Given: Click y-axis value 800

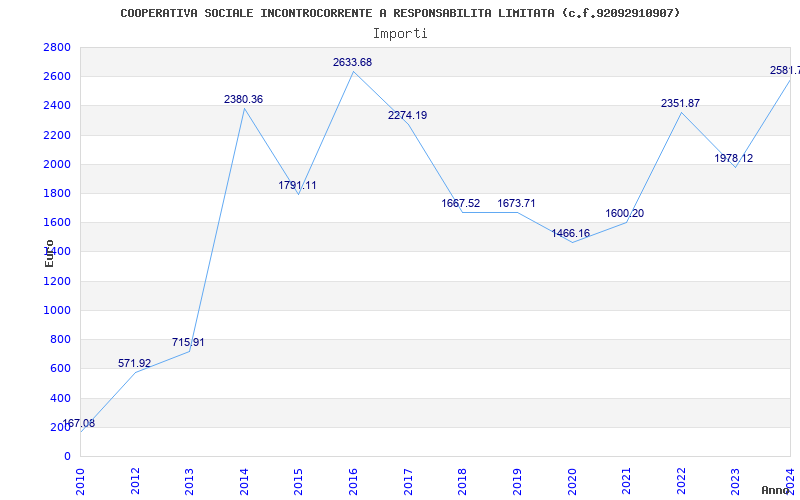Looking at the screenshot, I should [x=61, y=339].
